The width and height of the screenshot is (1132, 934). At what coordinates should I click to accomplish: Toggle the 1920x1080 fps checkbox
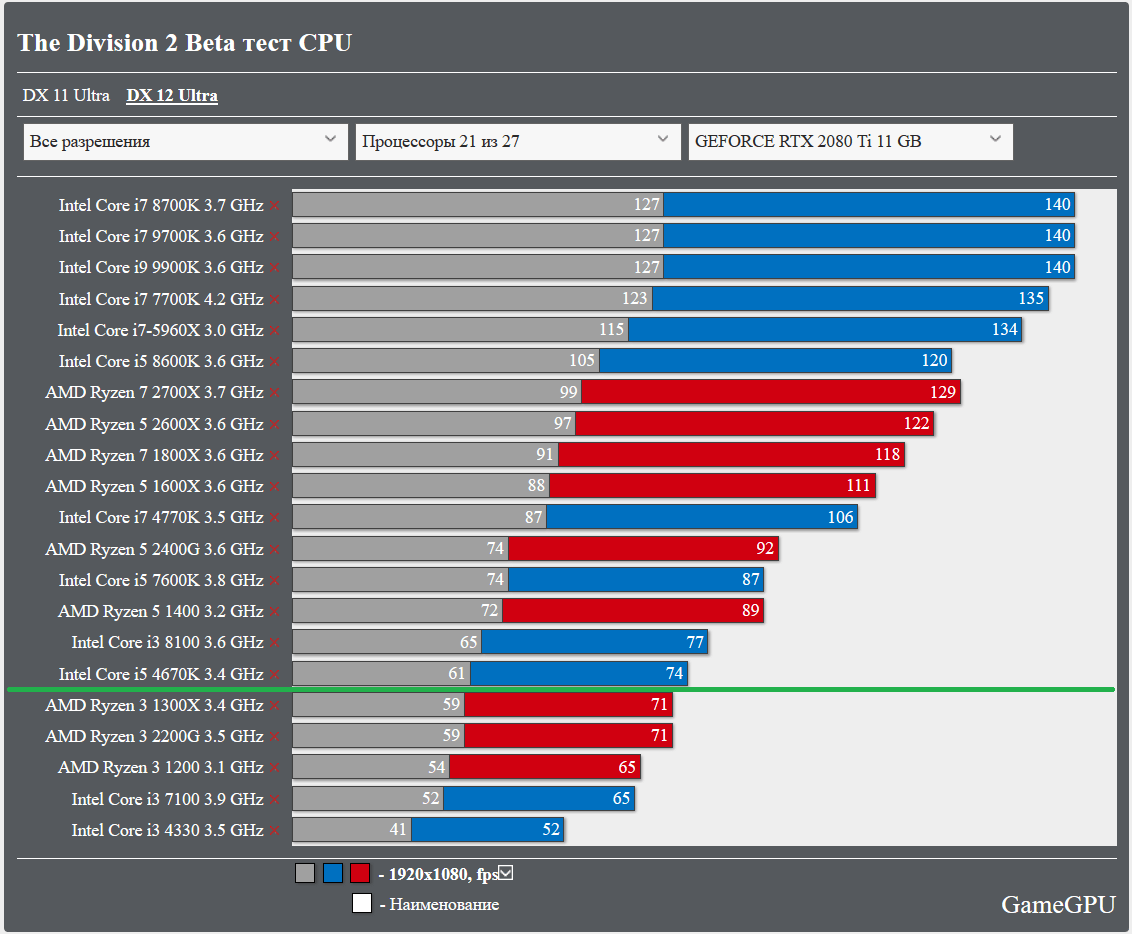pos(506,873)
